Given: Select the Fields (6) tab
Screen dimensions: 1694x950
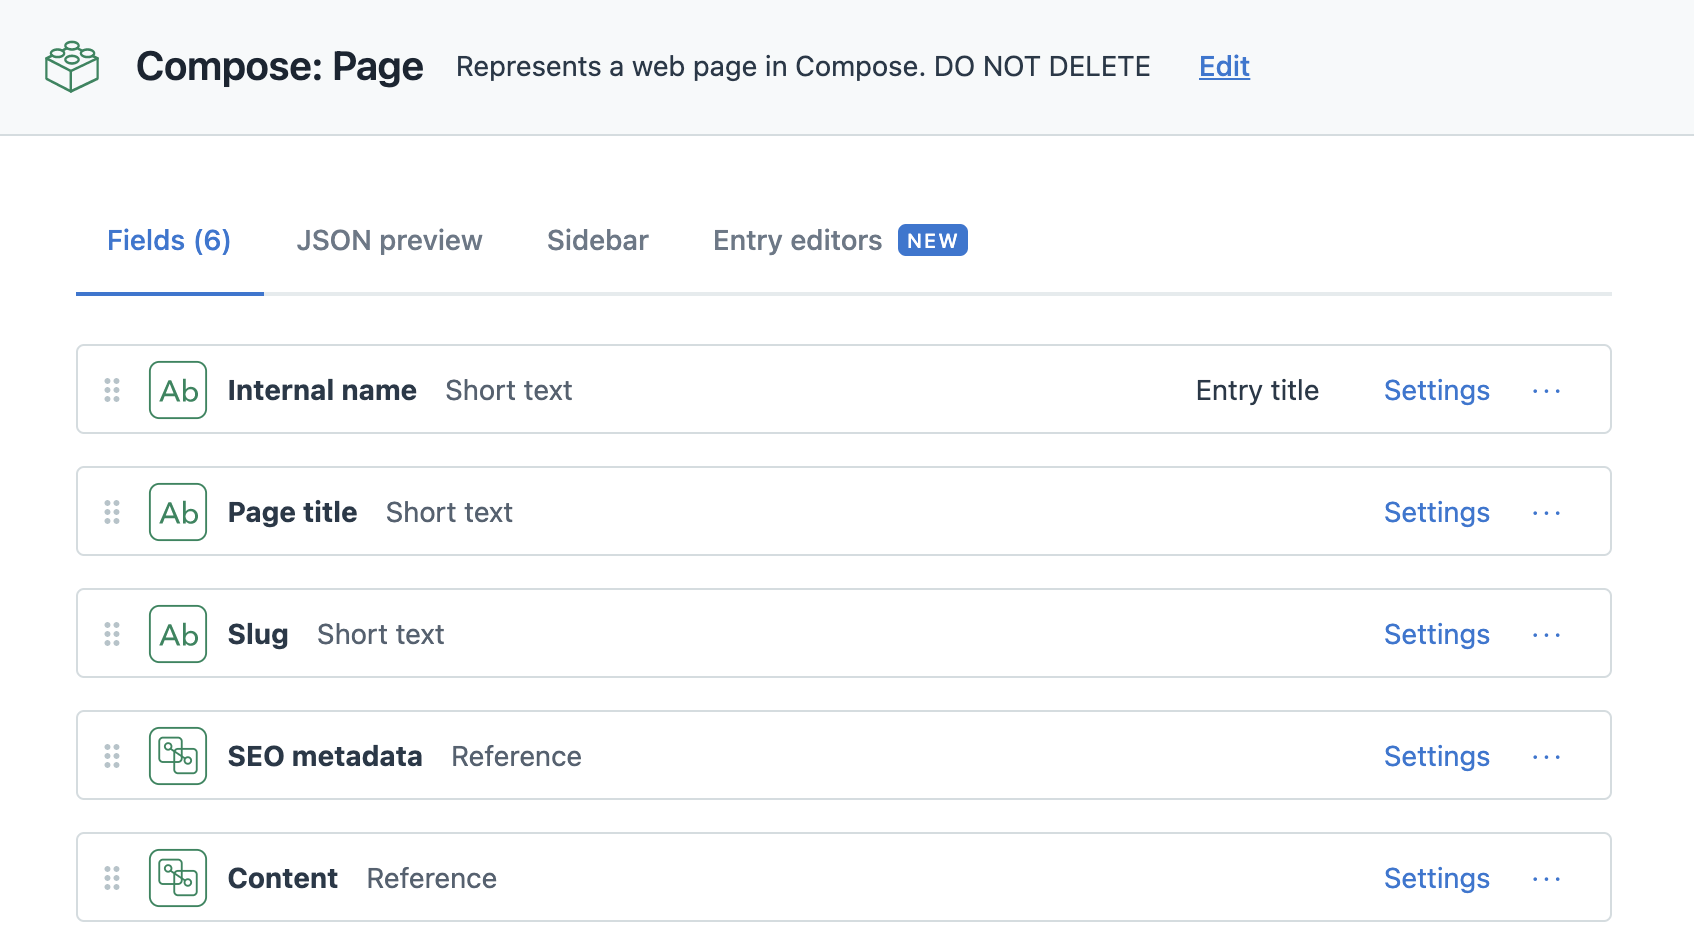Looking at the screenshot, I should (169, 241).
